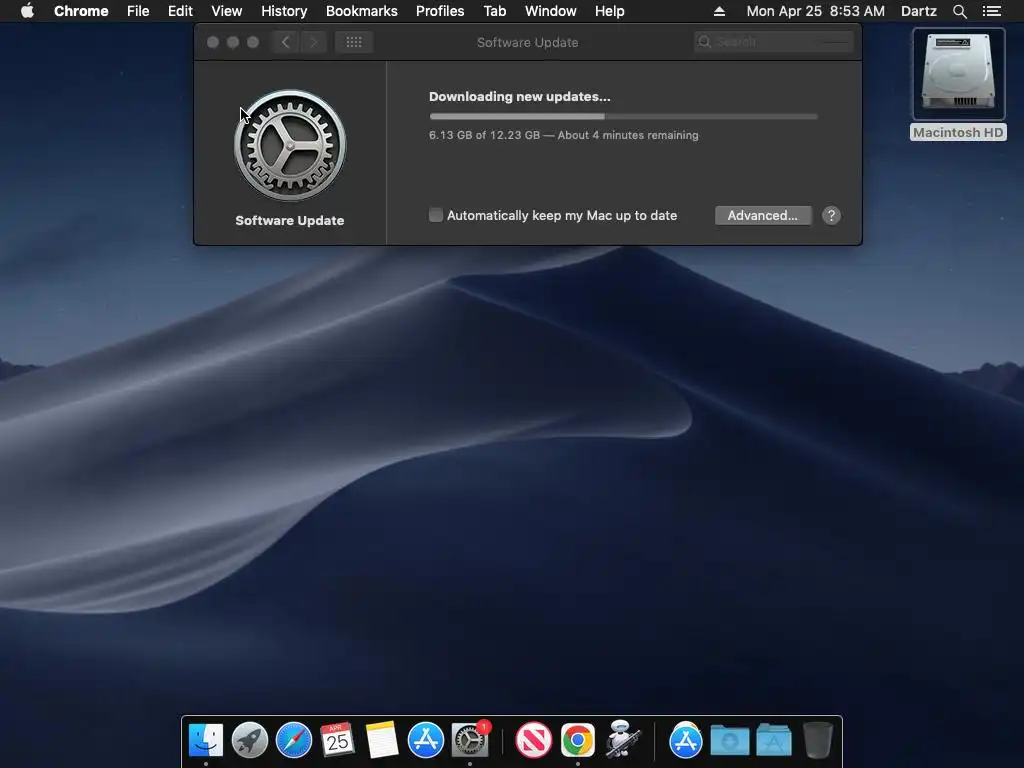Screen dimensions: 1024x768
Task: Enable Automatically keep my Mac up to date
Action: [436, 215]
